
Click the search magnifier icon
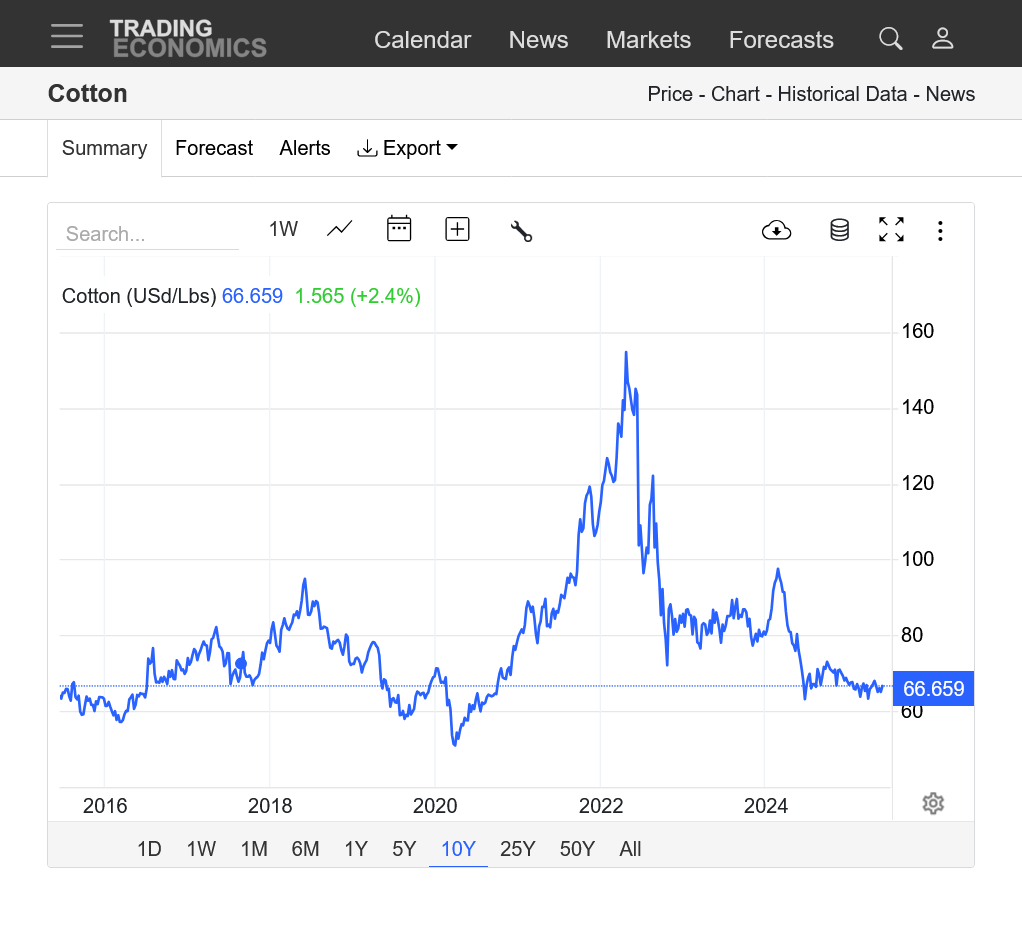[890, 38]
